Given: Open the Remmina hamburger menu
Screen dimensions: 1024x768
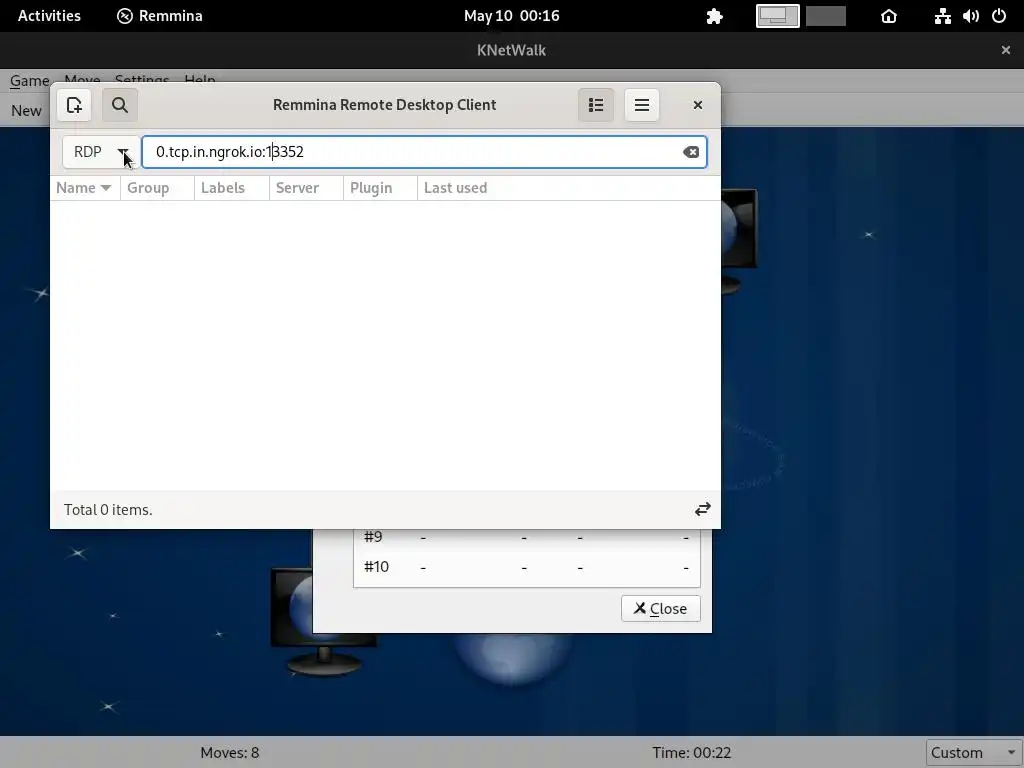Looking at the screenshot, I should (x=641, y=105).
